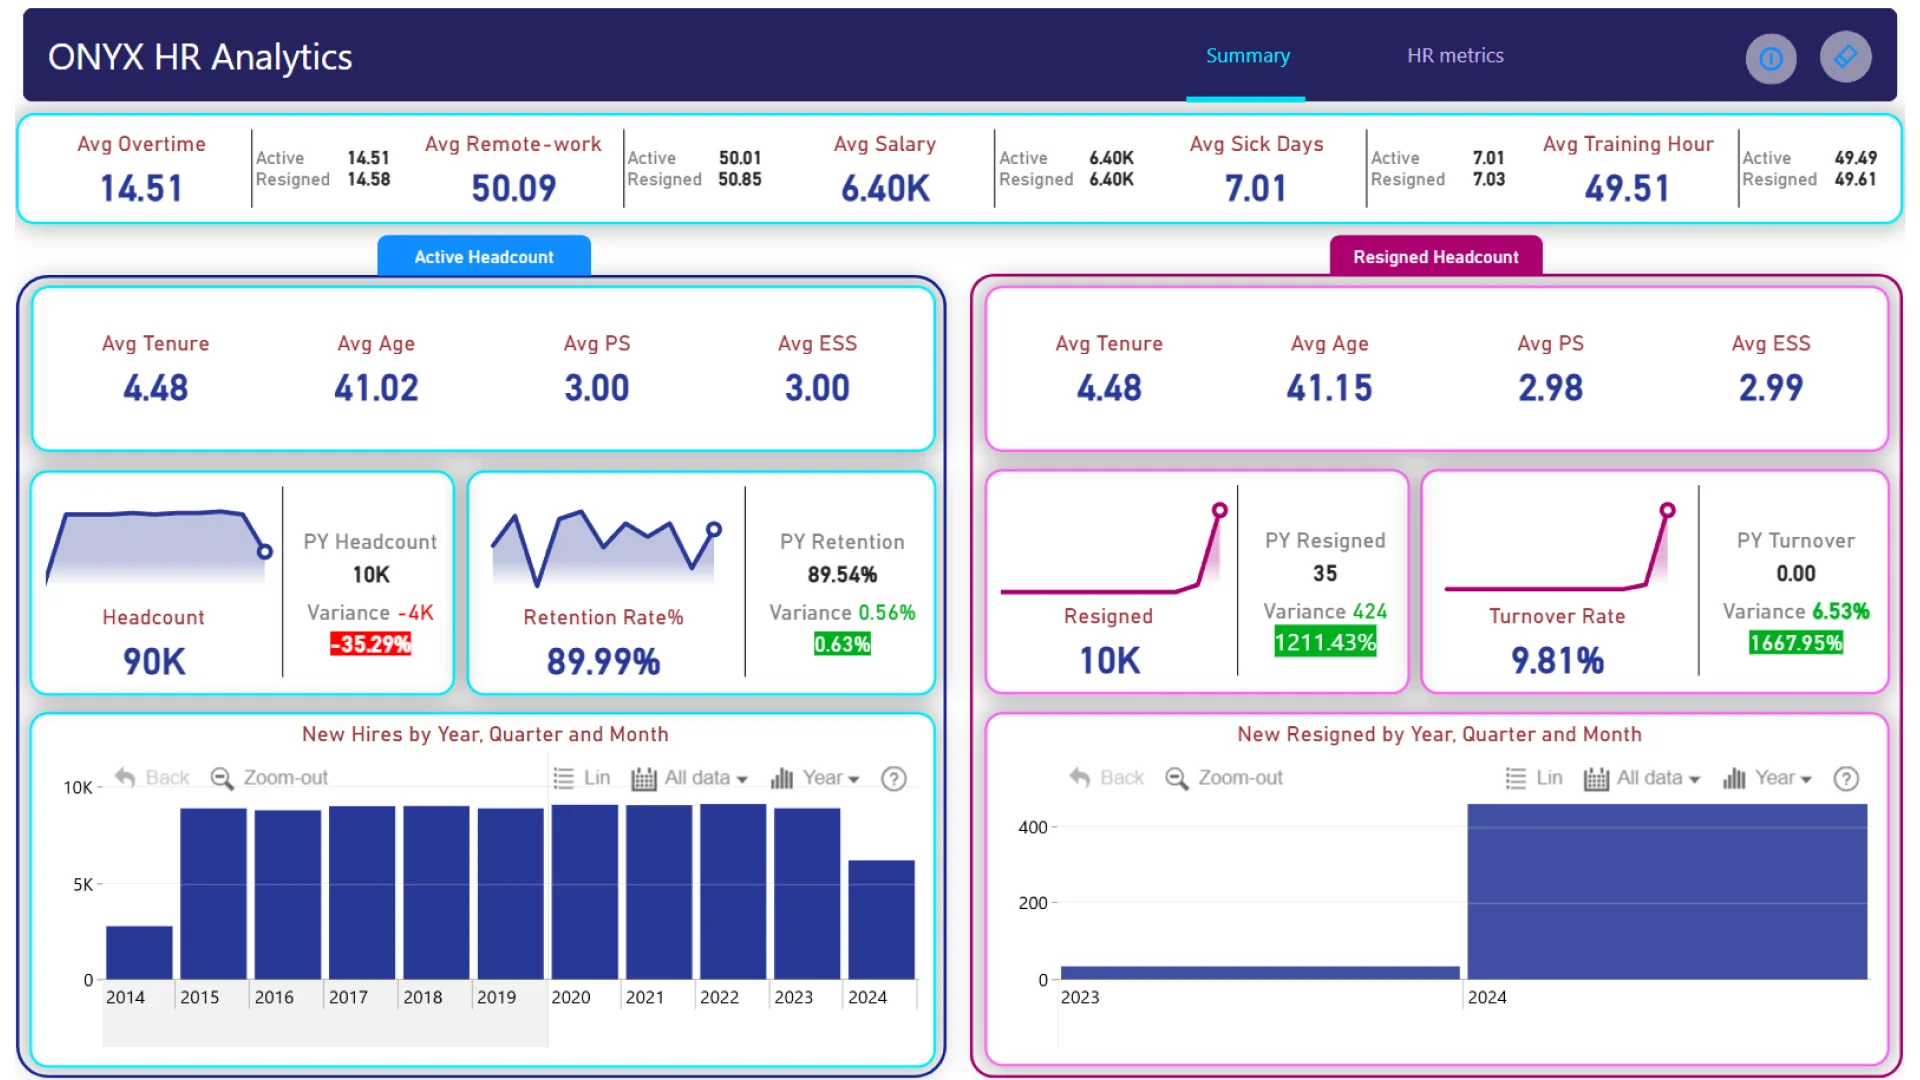Toggle Lin scale in New Resigned chart
Image resolution: width=1920 pixels, height=1080 pixels.
pyautogui.click(x=1534, y=777)
